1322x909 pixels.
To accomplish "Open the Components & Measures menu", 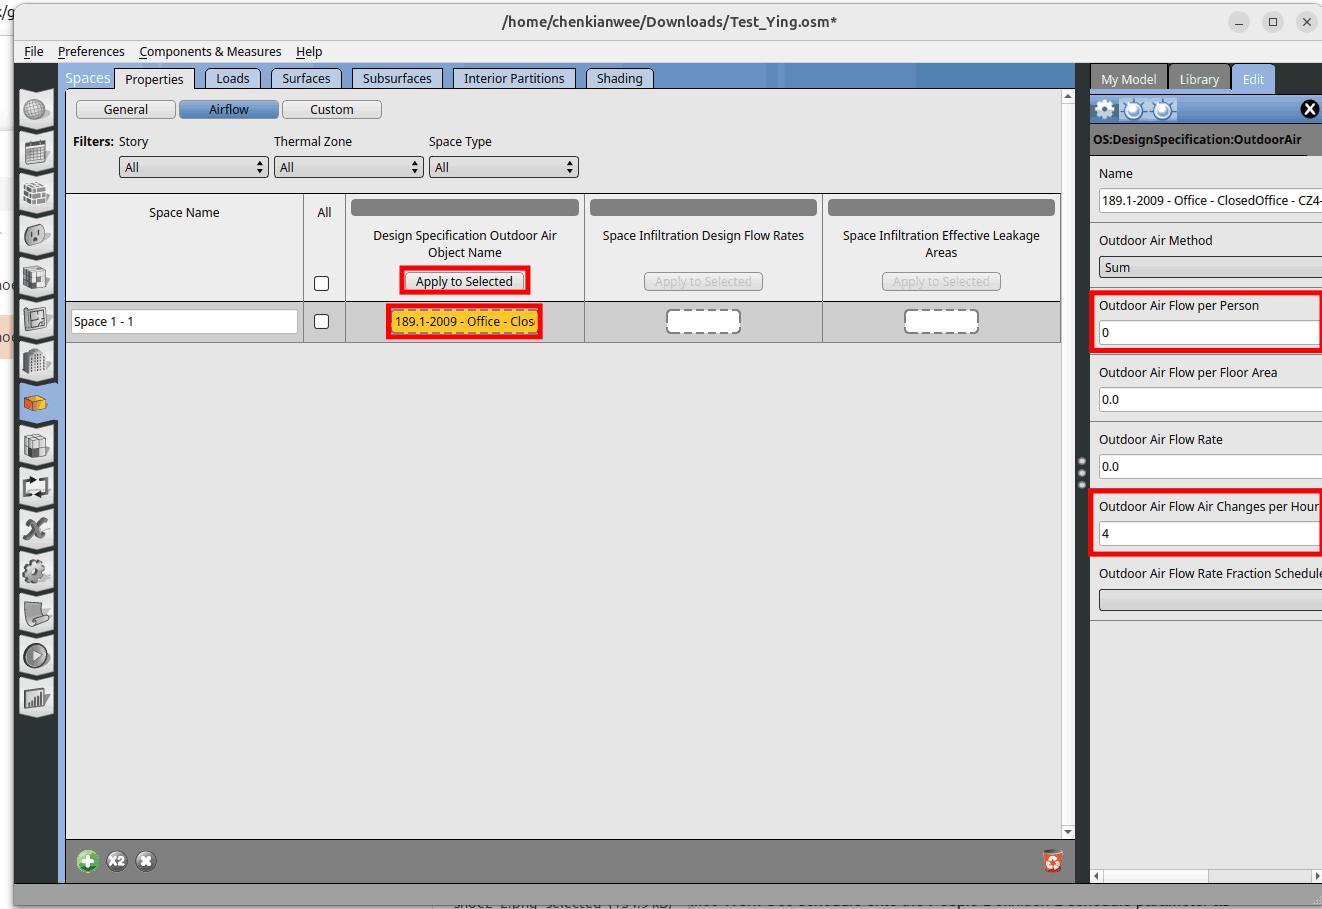I will click(x=210, y=52).
